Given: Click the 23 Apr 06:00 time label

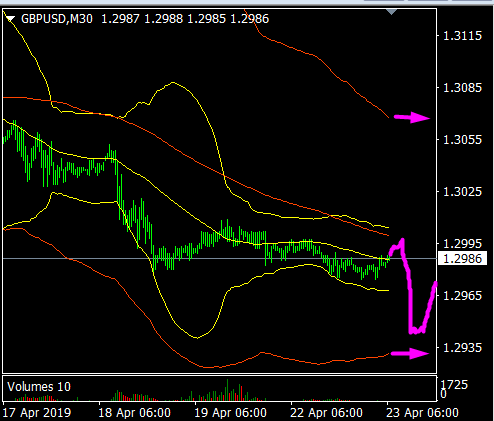Looking at the screenshot, I should pyautogui.click(x=422, y=413).
